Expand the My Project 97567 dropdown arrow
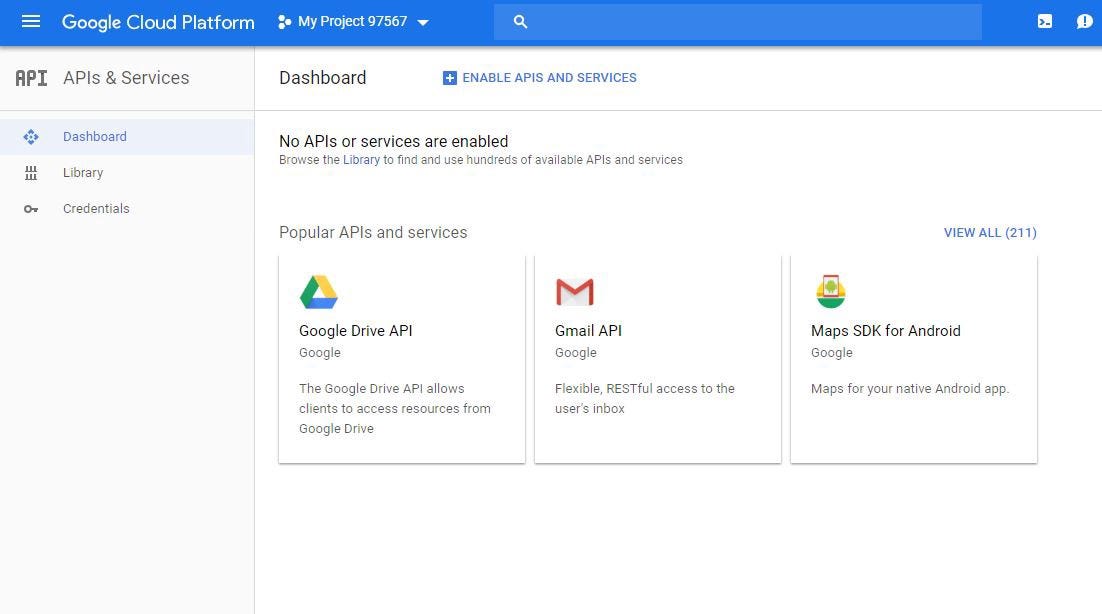The image size is (1102, 614). [x=423, y=22]
